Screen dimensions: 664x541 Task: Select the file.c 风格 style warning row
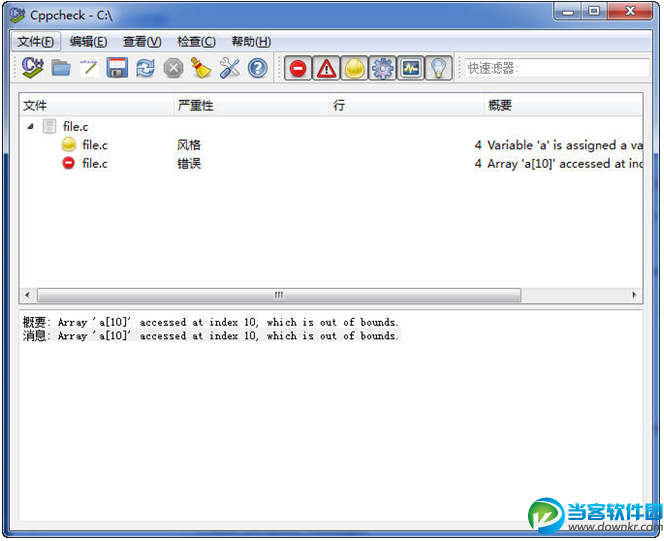pos(331,145)
